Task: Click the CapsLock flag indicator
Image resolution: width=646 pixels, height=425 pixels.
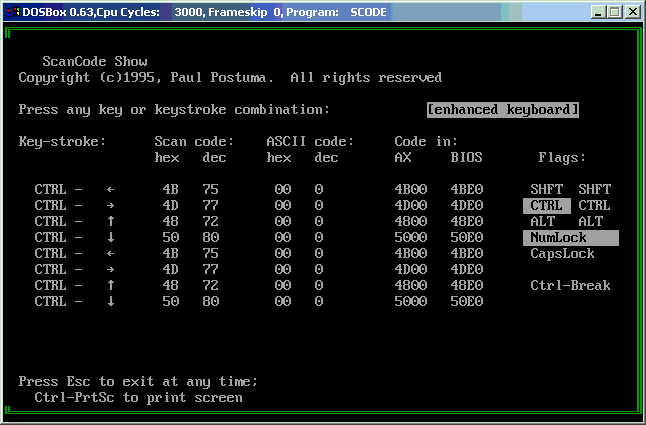Action: coord(562,254)
